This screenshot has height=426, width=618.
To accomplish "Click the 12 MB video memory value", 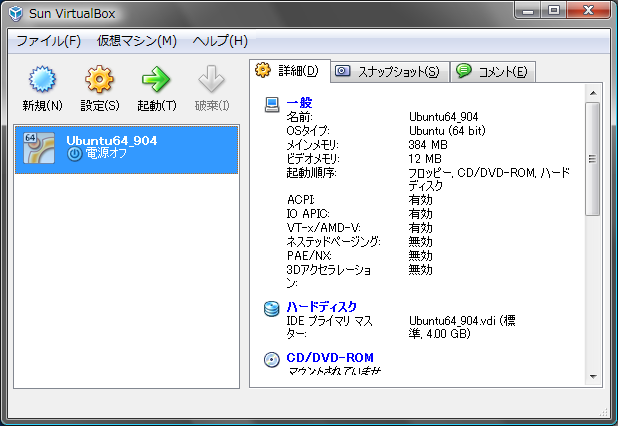I will (x=425, y=159).
